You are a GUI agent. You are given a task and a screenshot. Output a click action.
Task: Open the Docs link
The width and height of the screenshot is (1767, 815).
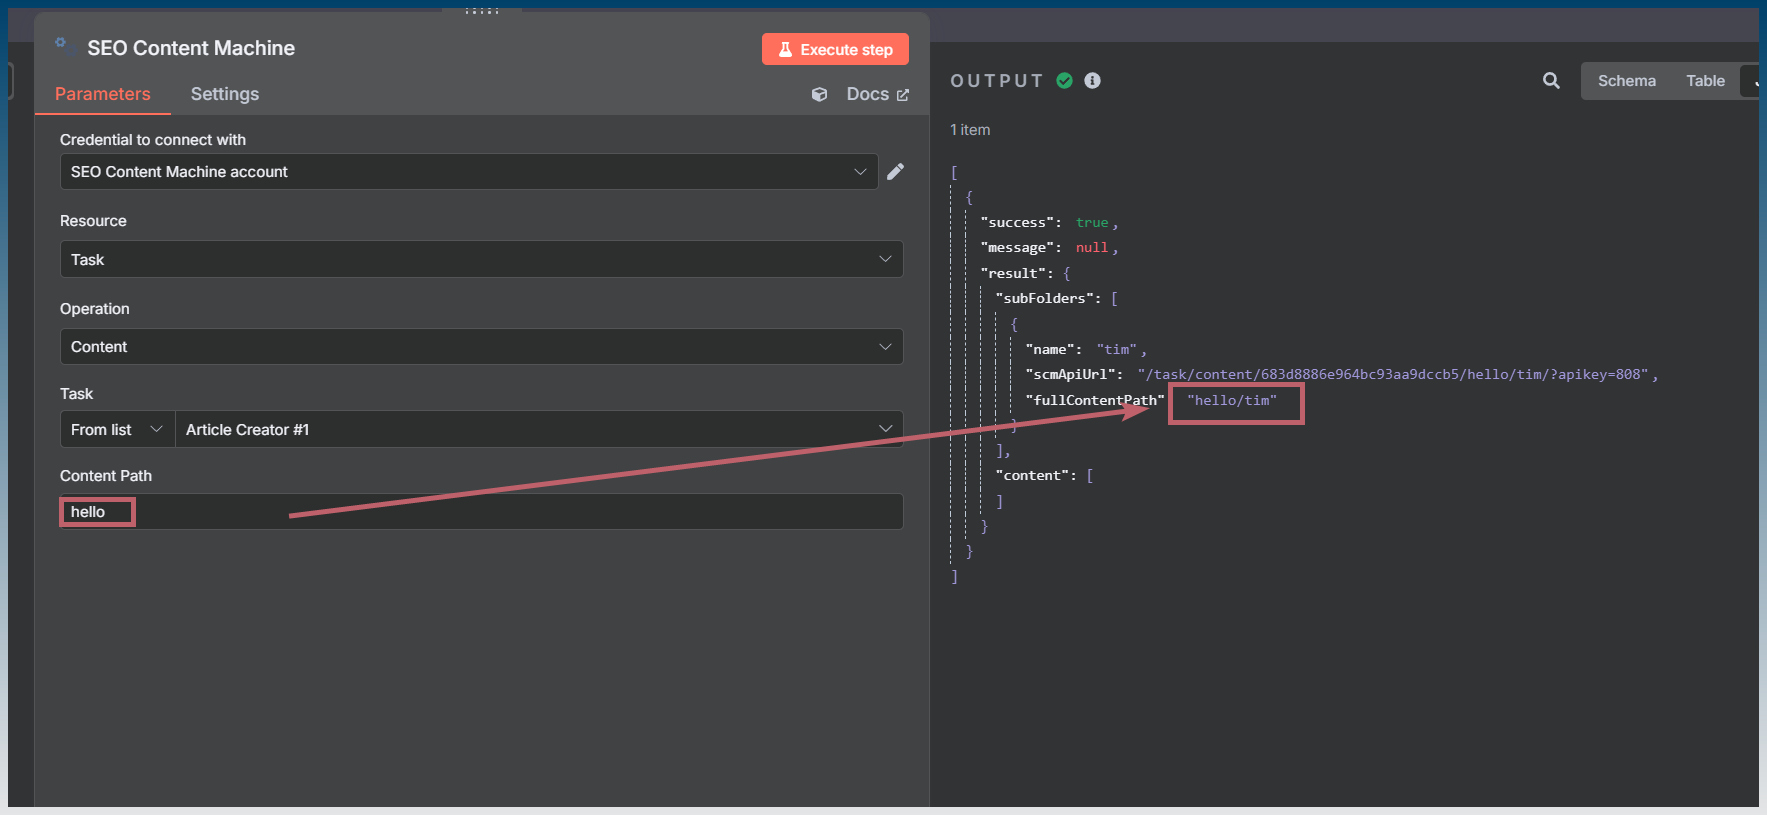point(878,94)
